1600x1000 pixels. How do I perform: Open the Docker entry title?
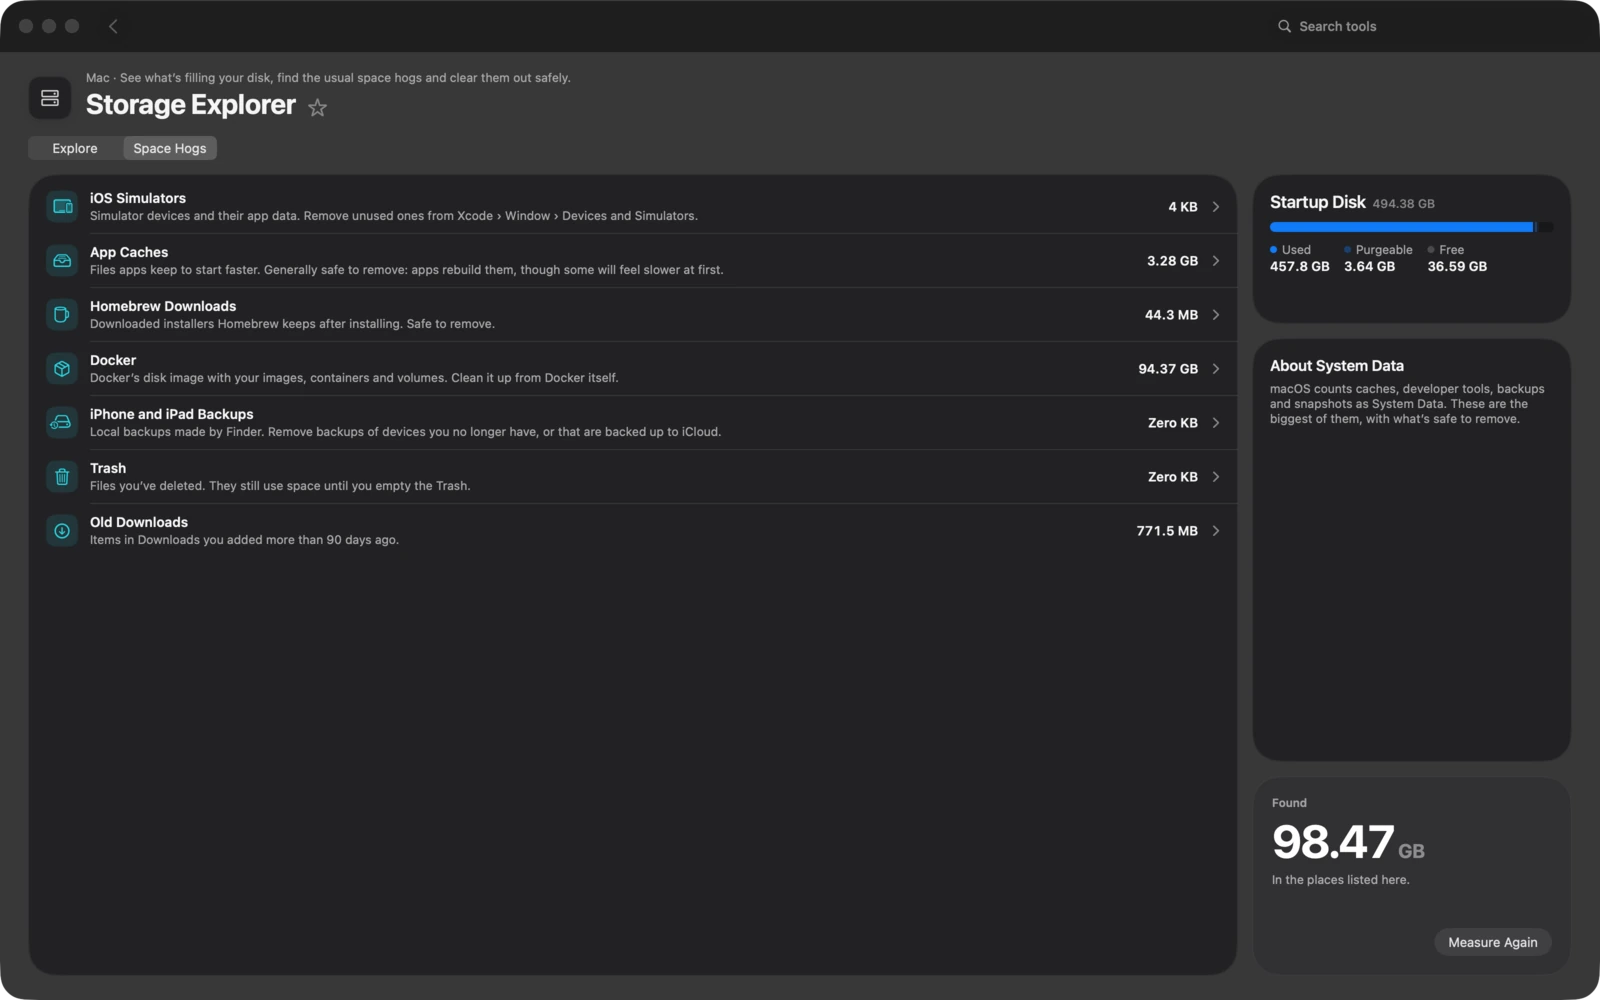[x=113, y=360]
